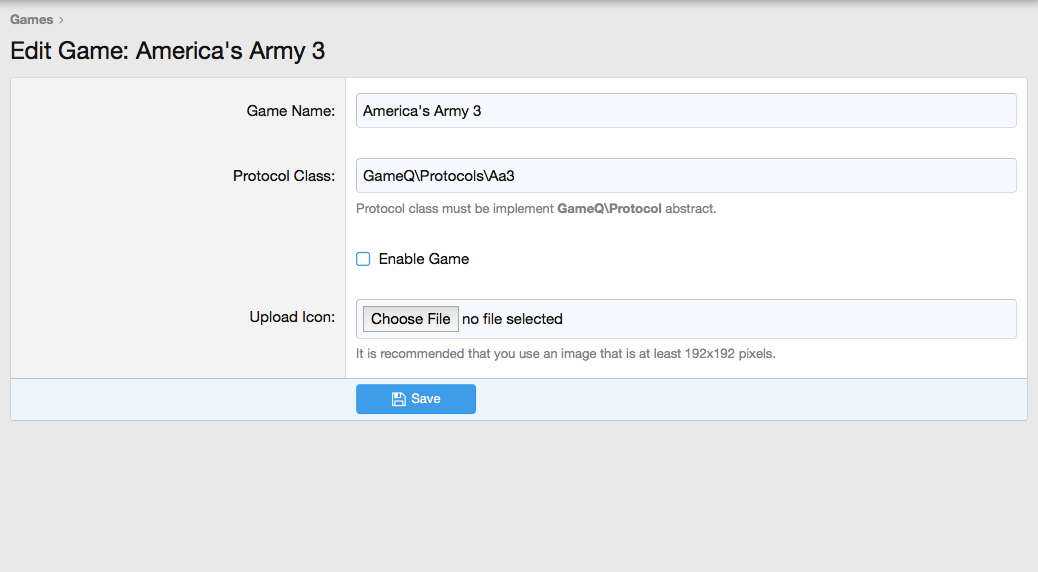Click the Save button text
This screenshot has height=572, width=1038.
426,399
